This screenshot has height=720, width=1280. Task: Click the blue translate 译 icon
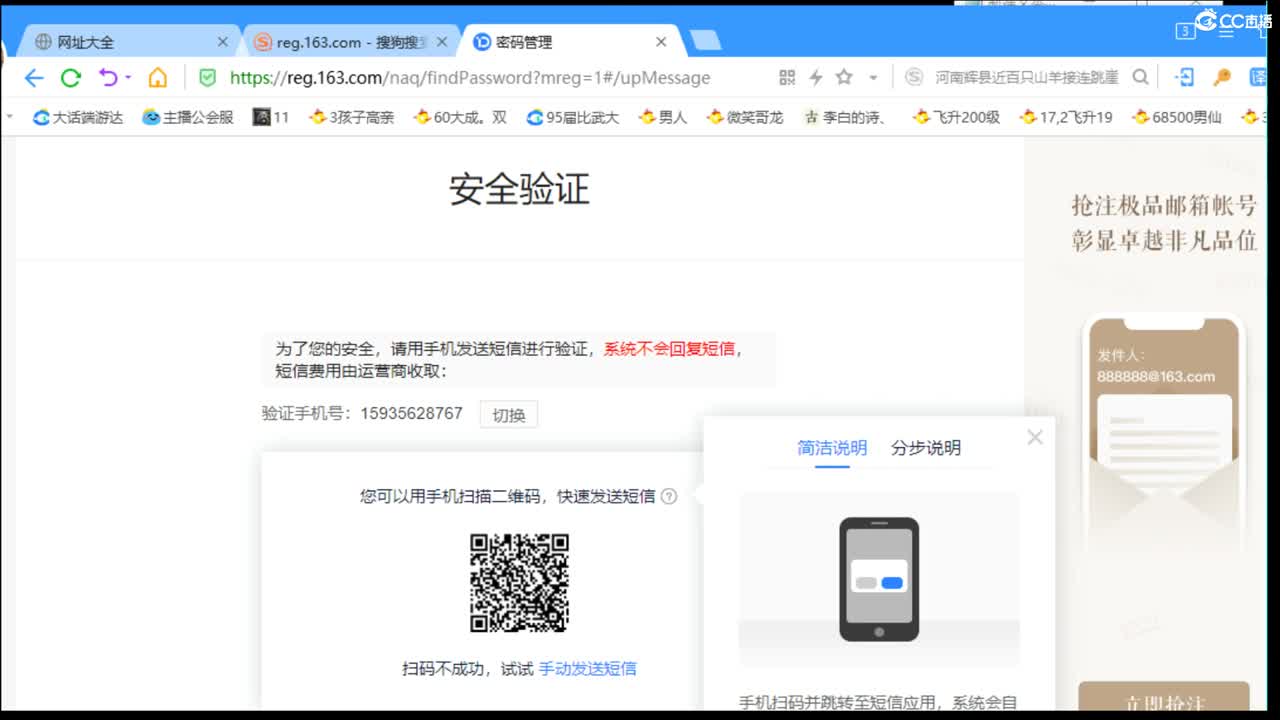point(1257,77)
